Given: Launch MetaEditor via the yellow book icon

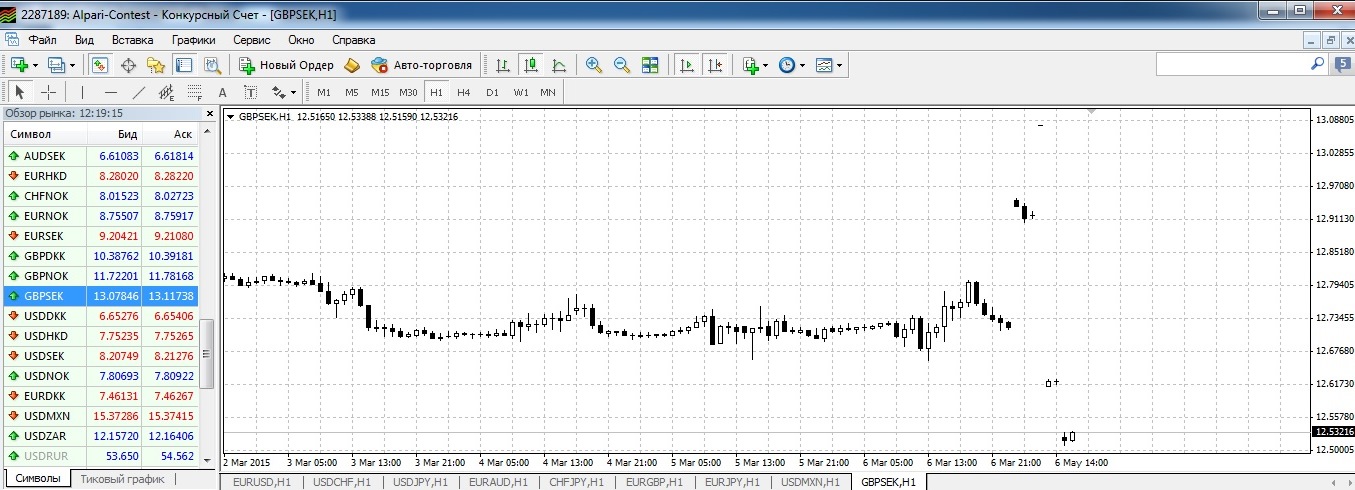Looking at the screenshot, I should pyautogui.click(x=351, y=65).
